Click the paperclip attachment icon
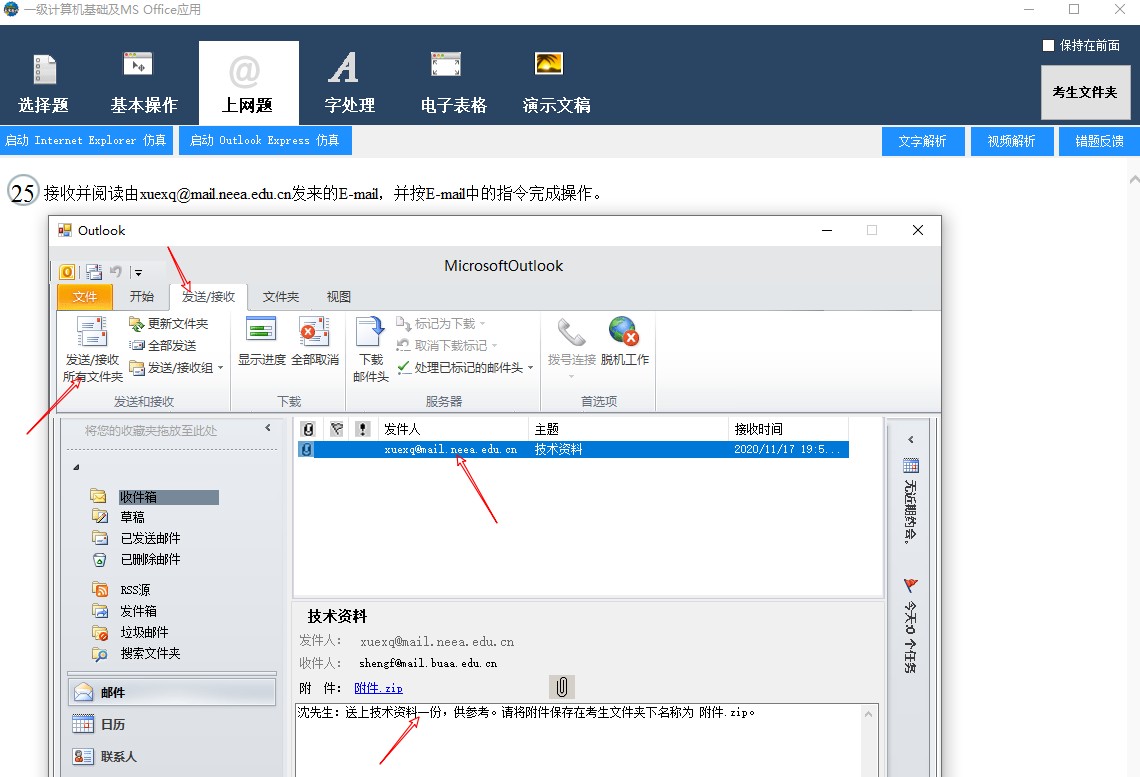Viewport: 1140px width, 777px height. (x=561, y=687)
